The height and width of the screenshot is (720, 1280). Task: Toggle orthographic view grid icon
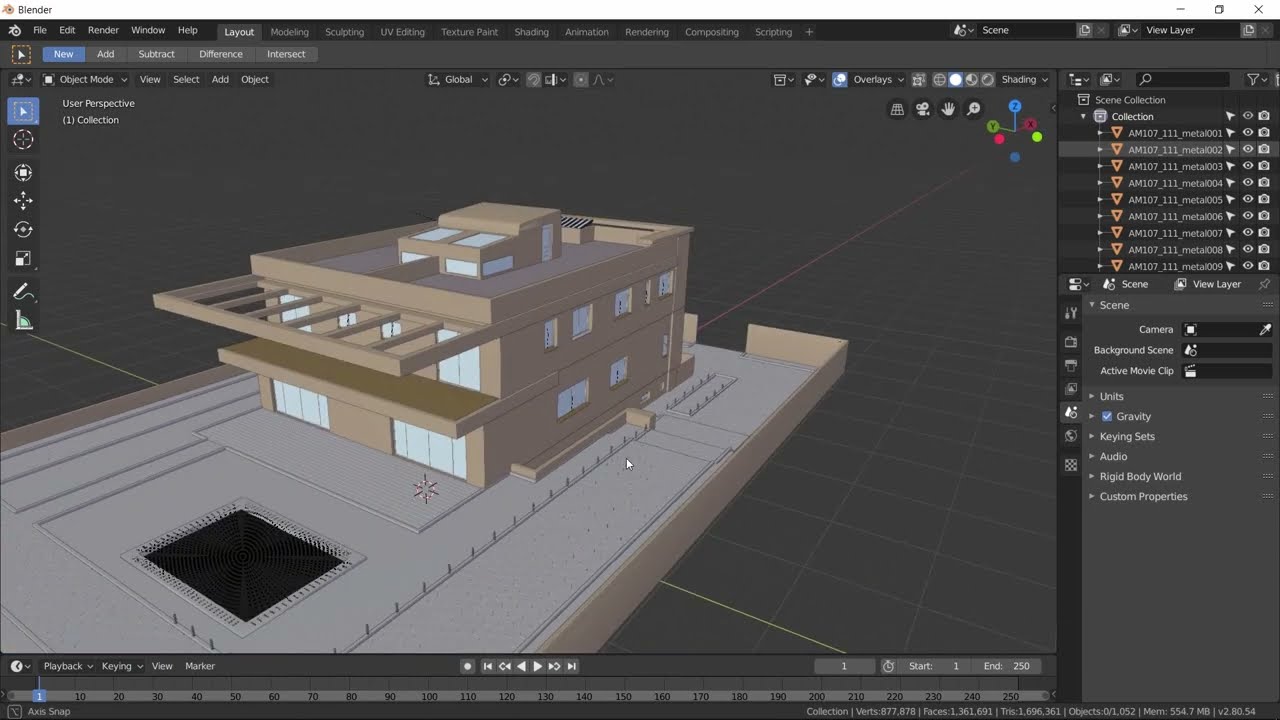point(897,109)
